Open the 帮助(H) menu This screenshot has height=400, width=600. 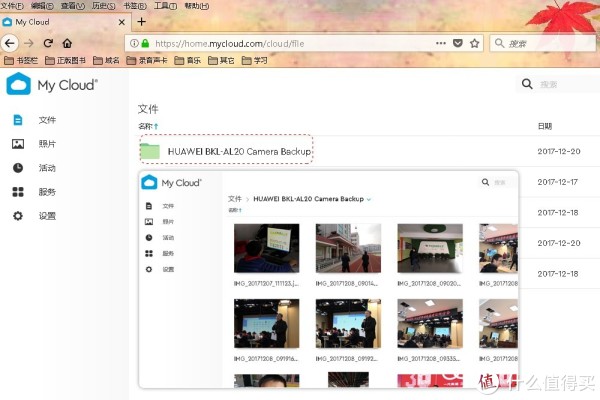click(x=197, y=6)
